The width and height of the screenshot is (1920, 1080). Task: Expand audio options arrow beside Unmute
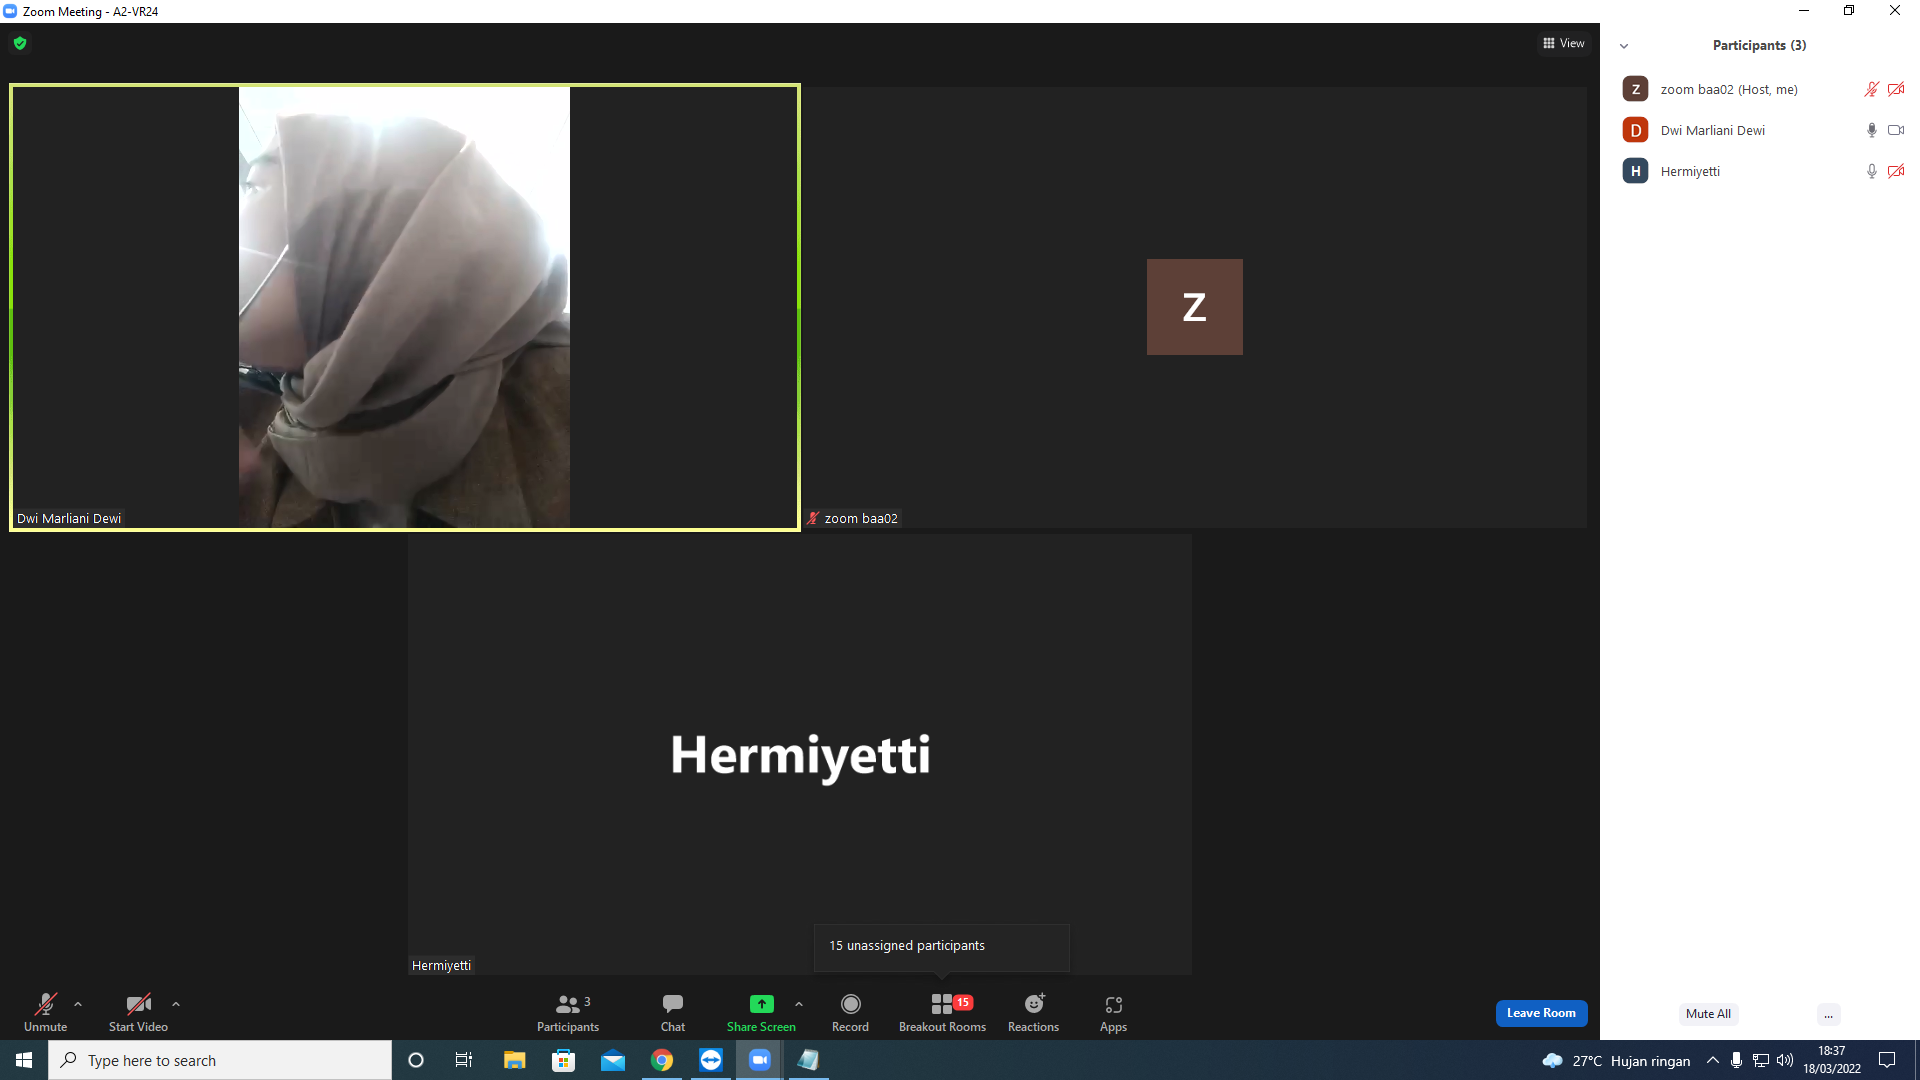click(x=78, y=1004)
